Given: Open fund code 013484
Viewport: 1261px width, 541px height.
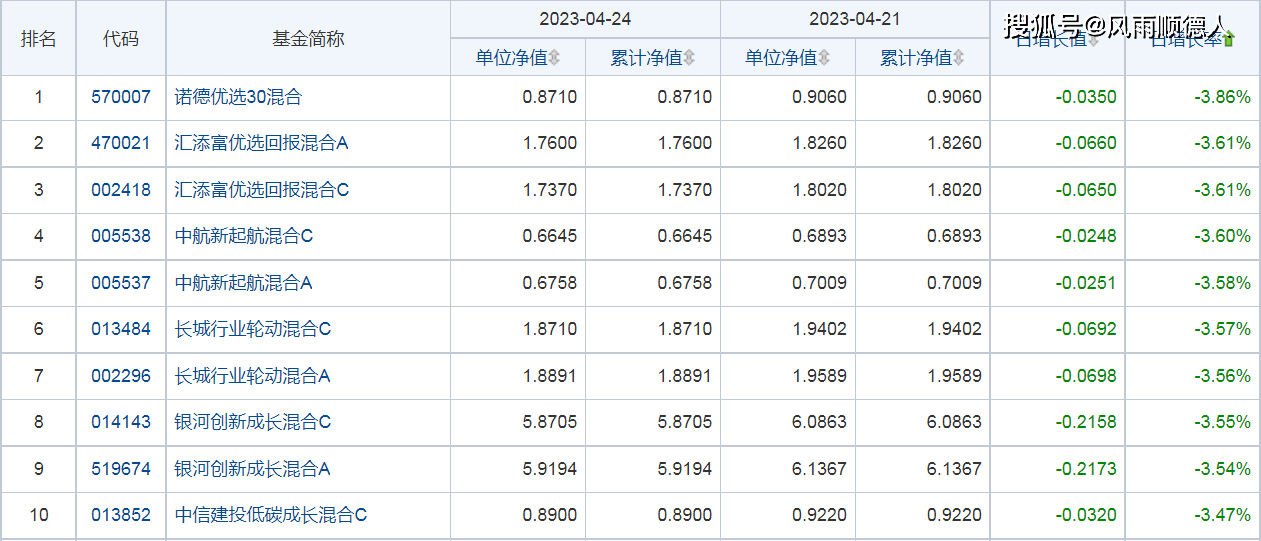Looking at the screenshot, I should [x=121, y=329].
